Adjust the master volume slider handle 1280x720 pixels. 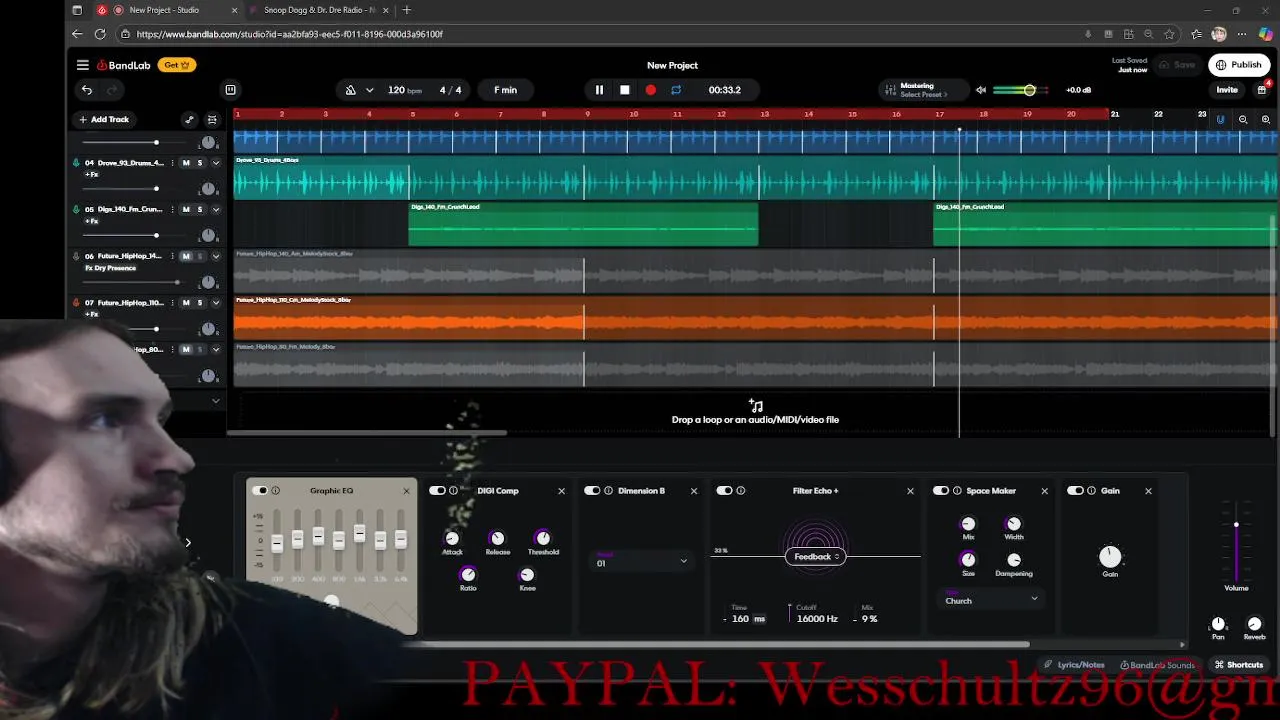click(x=1029, y=90)
